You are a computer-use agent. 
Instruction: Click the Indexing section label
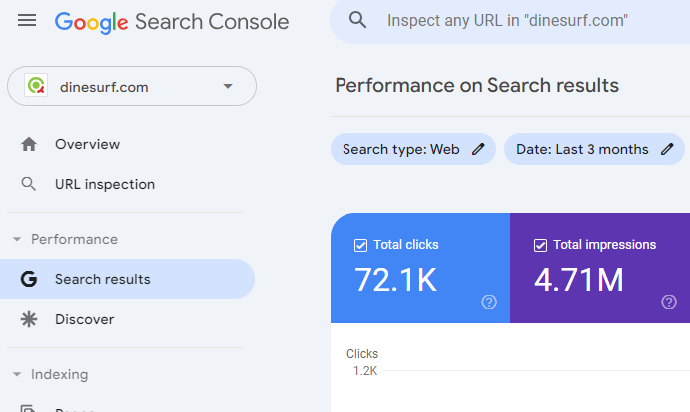point(59,375)
